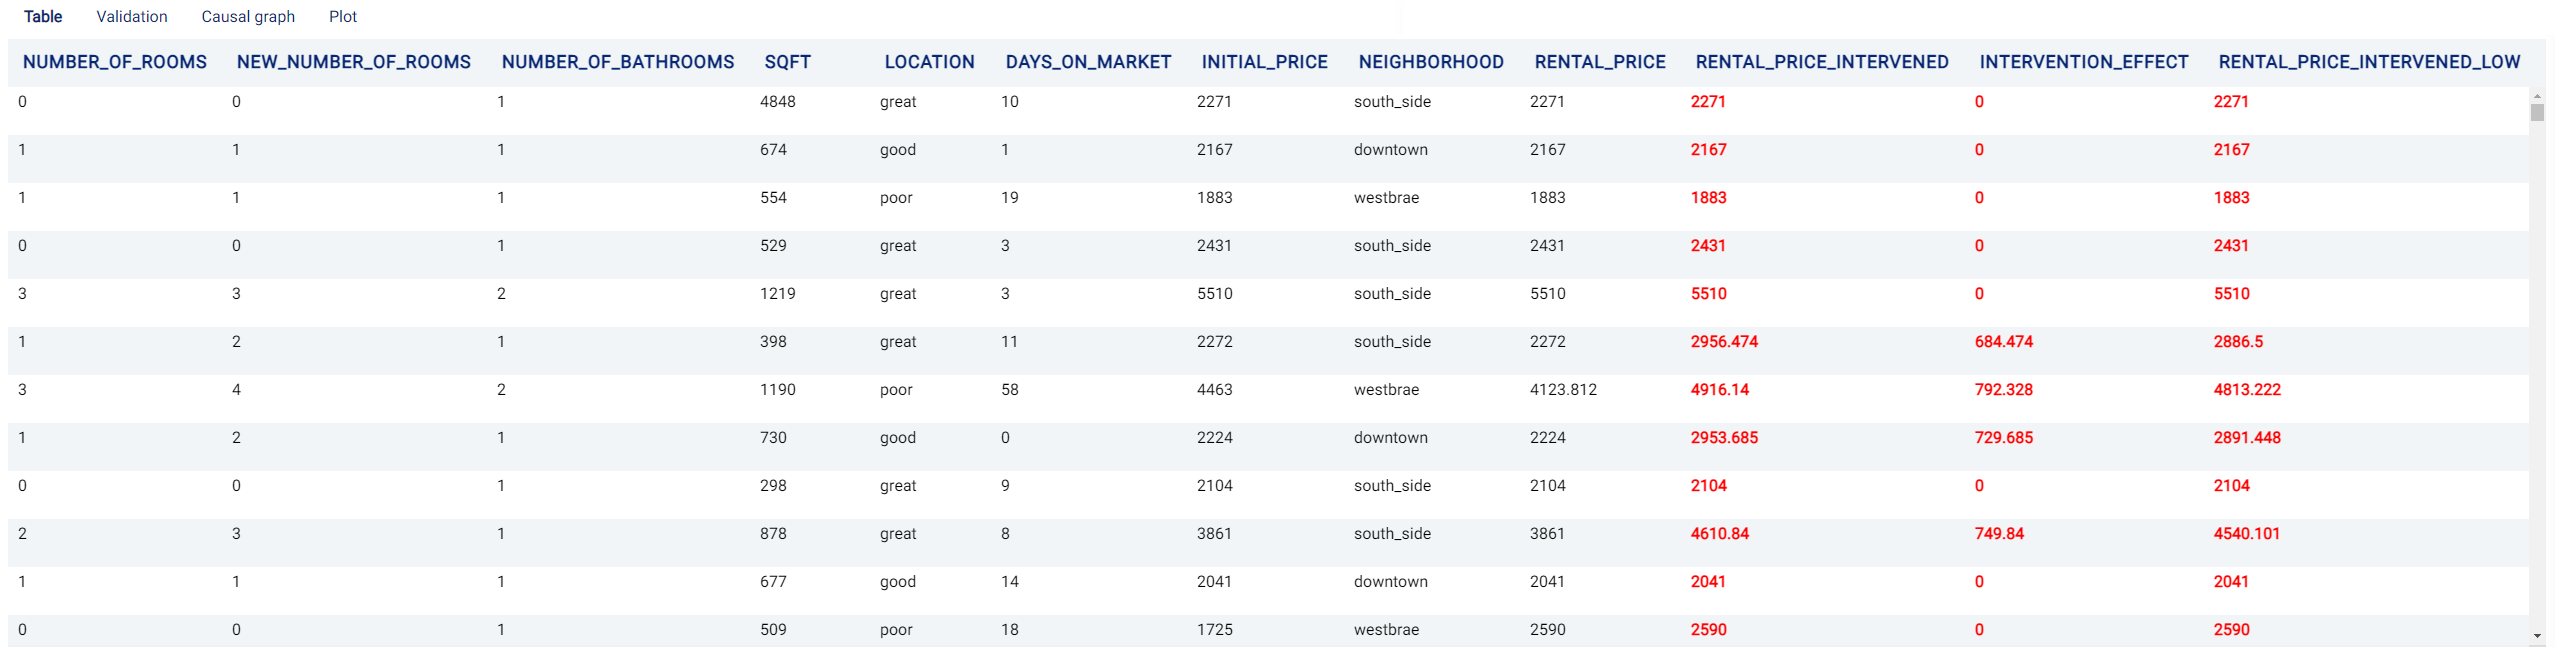The width and height of the screenshot is (2555, 647).
Task: Click initial price cell 5510
Action: pos(1215,294)
